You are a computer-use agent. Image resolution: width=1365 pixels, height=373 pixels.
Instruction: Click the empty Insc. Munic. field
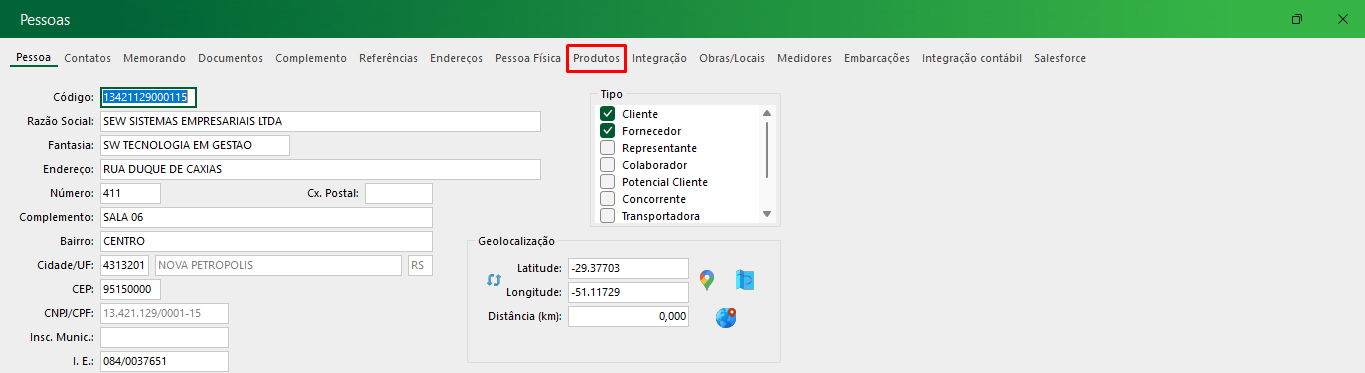click(x=164, y=337)
